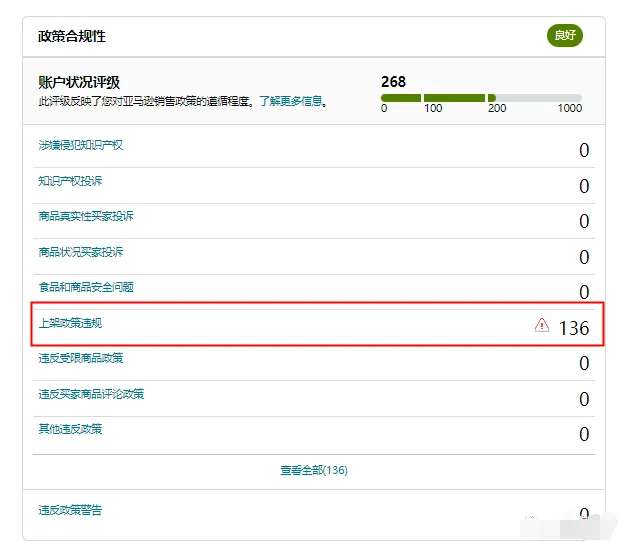This screenshot has width=628, height=547.
Task: Click the red warning triangle icon beside 136
Action: click(541, 325)
